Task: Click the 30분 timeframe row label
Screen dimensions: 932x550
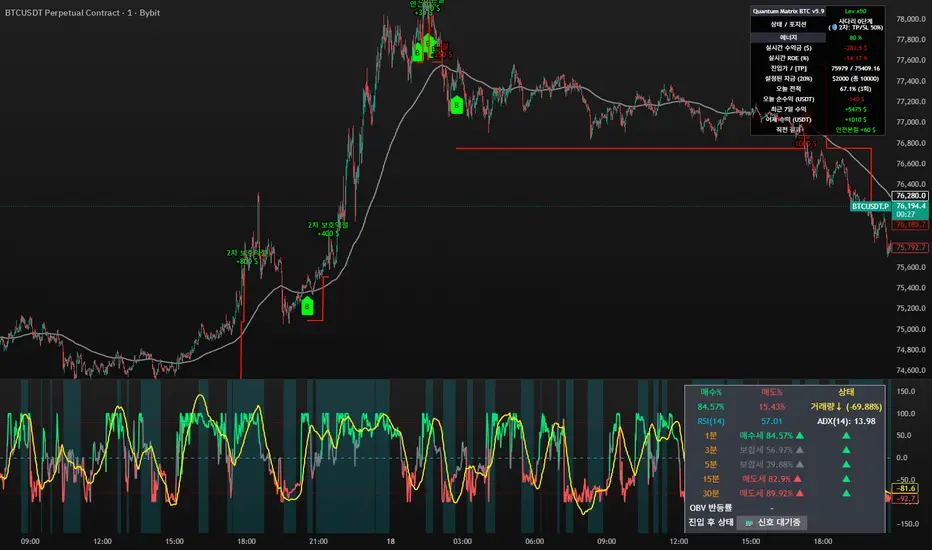Action: tap(711, 493)
